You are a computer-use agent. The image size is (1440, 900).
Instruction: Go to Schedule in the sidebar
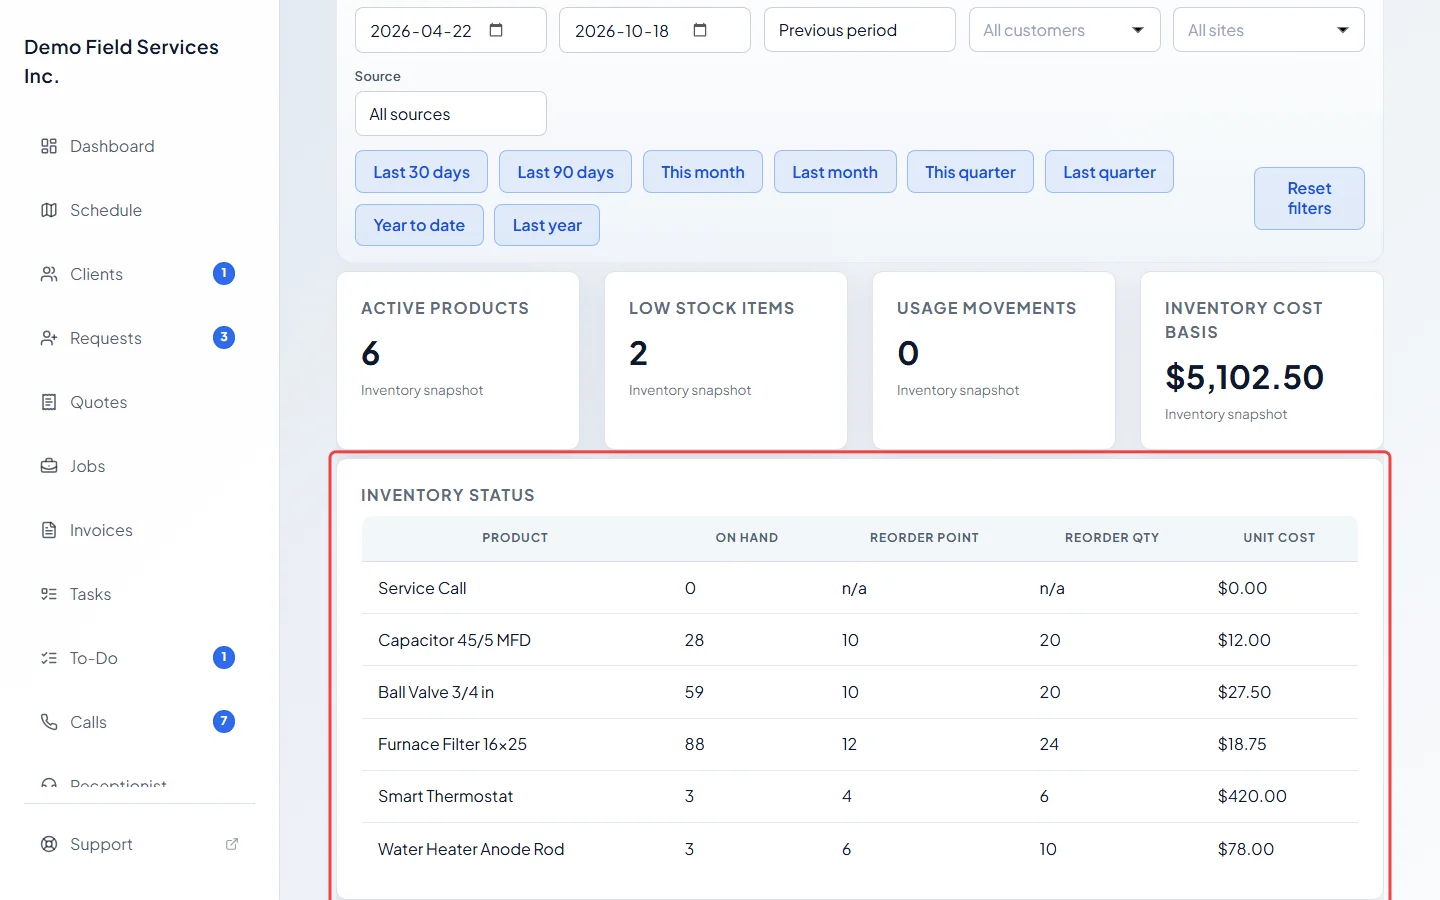click(x=140, y=210)
